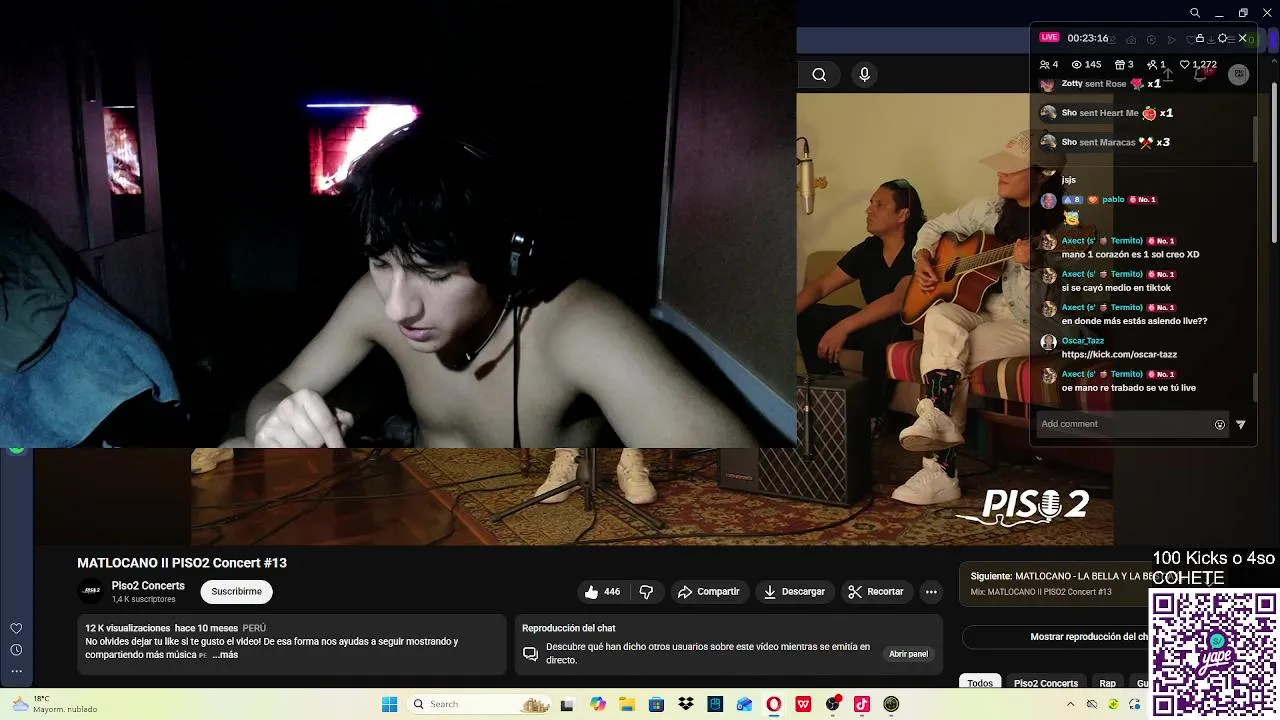Show hidden system tray icons chevron

pos(1070,704)
